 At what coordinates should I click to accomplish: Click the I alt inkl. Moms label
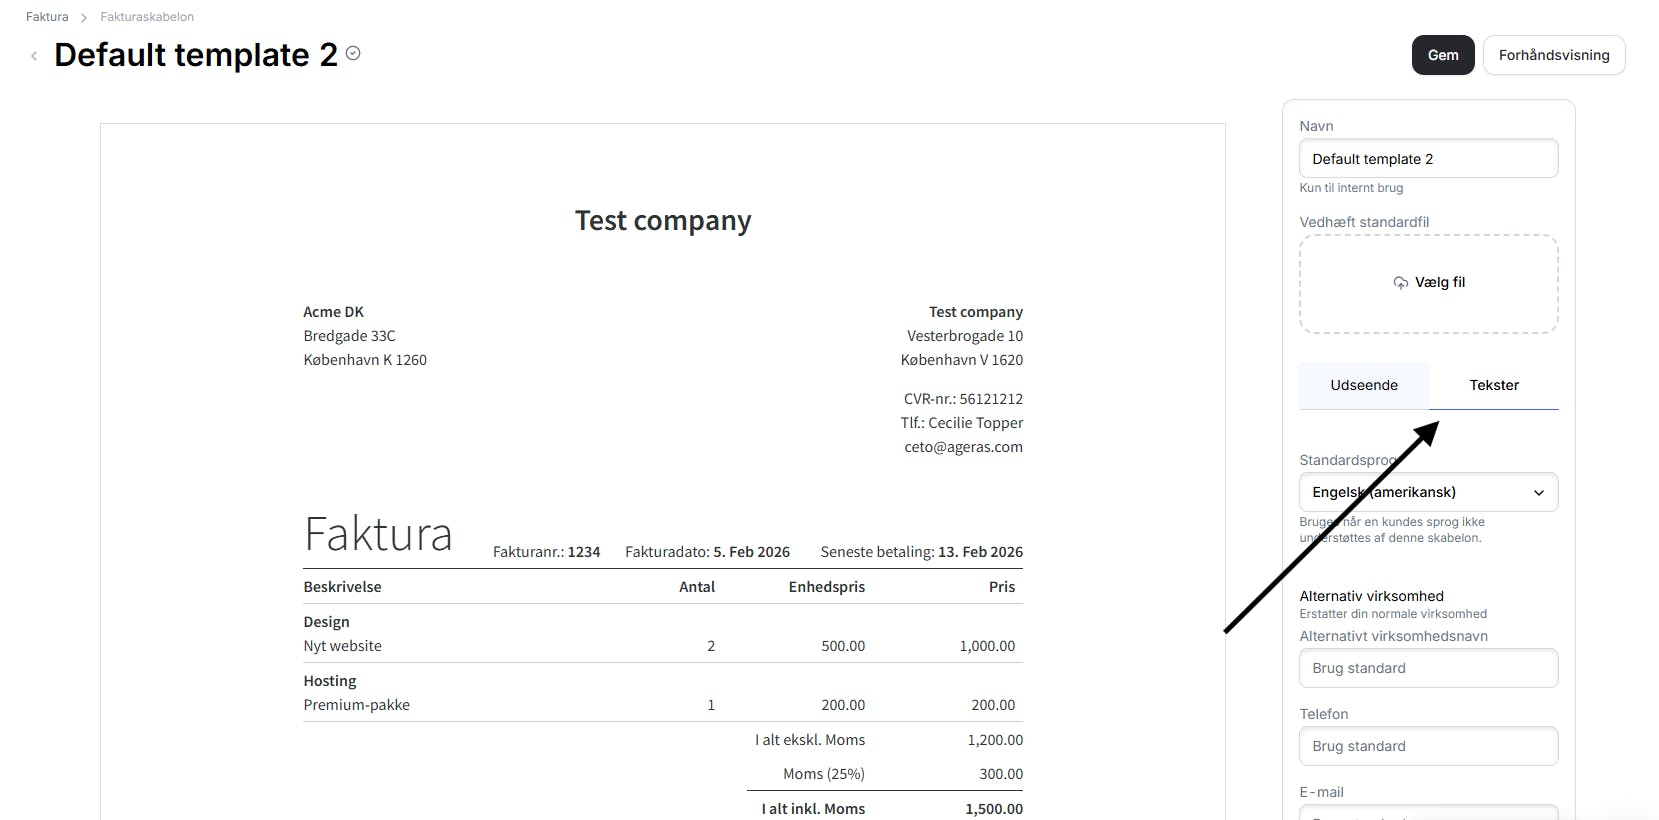point(813,809)
